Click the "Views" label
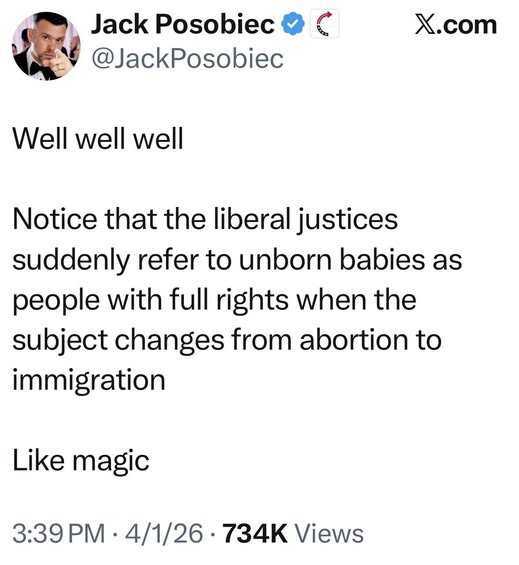 tap(329, 534)
